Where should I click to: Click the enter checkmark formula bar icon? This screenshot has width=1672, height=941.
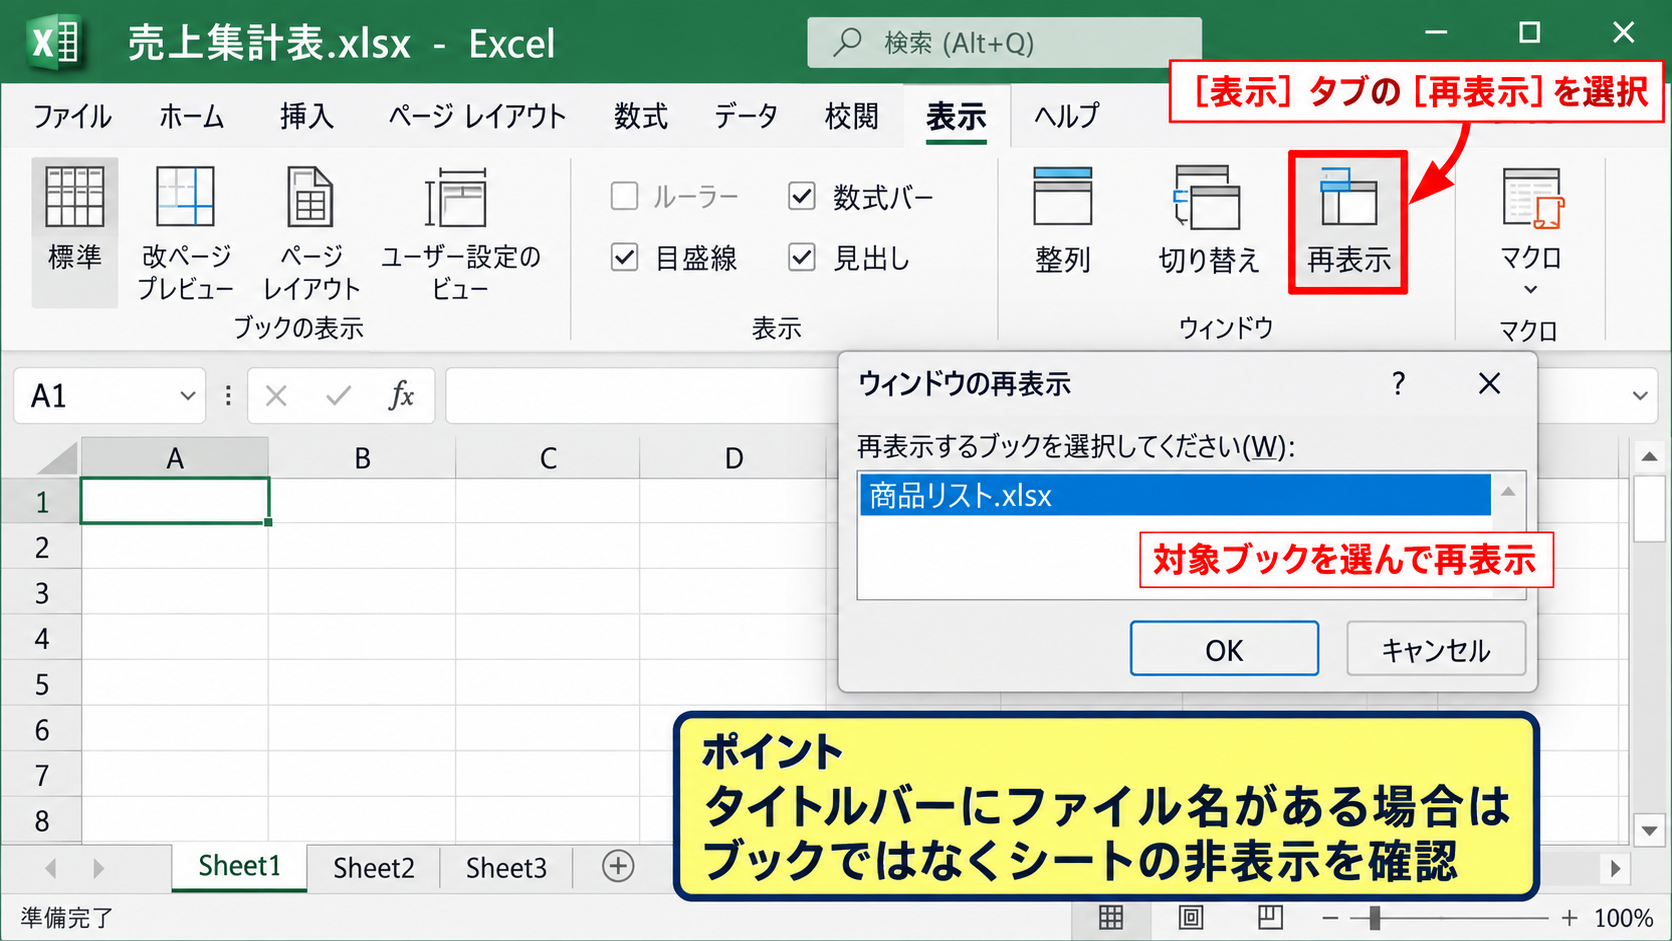(x=338, y=396)
